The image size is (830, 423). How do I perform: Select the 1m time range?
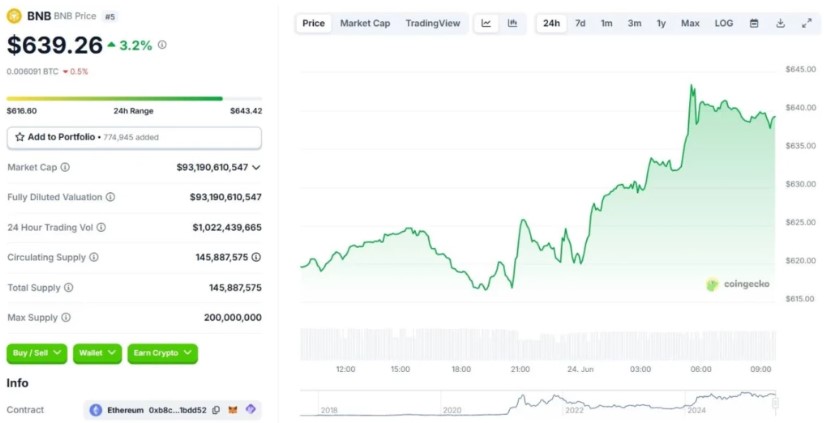[607, 23]
